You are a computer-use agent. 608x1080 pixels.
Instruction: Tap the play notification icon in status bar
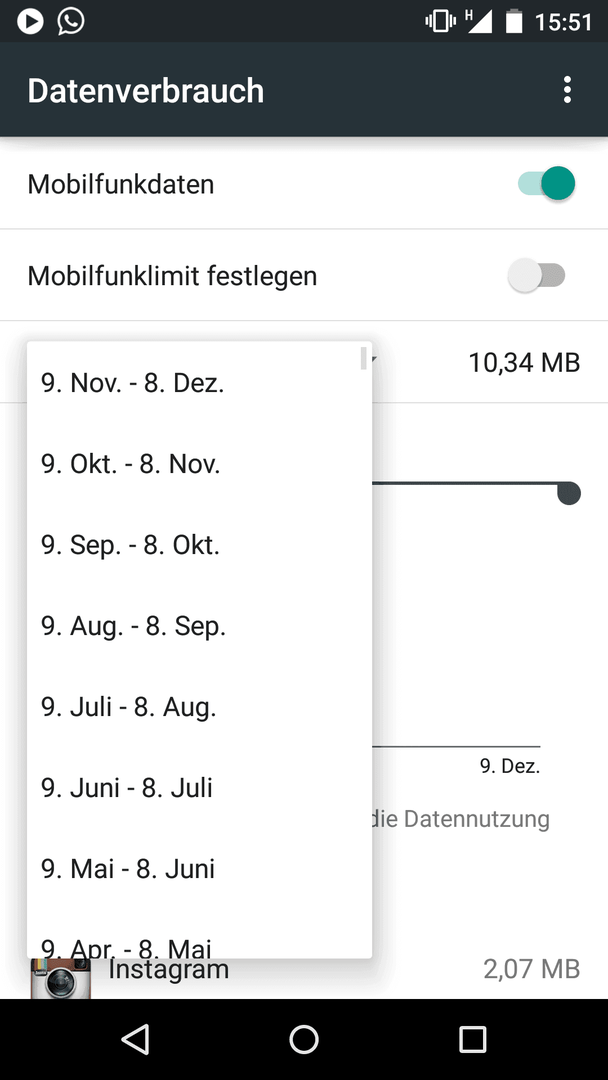pyautogui.click(x=30, y=21)
